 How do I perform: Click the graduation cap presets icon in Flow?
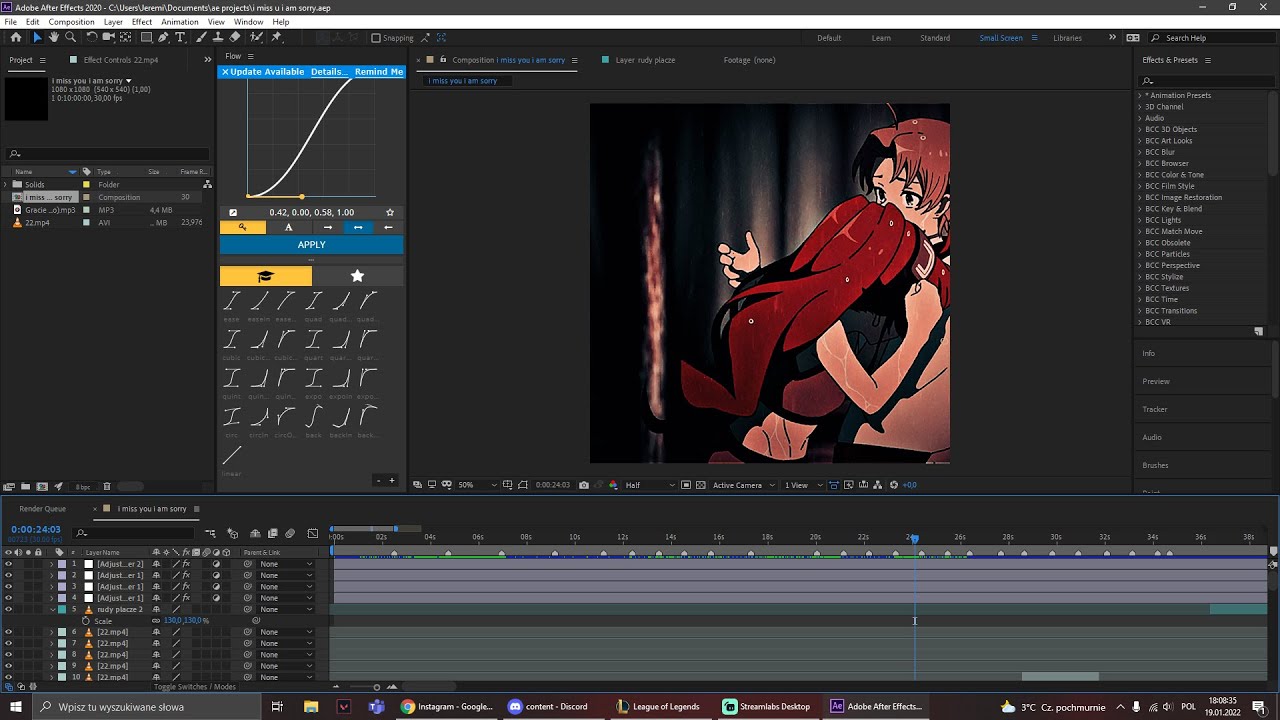point(265,276)
